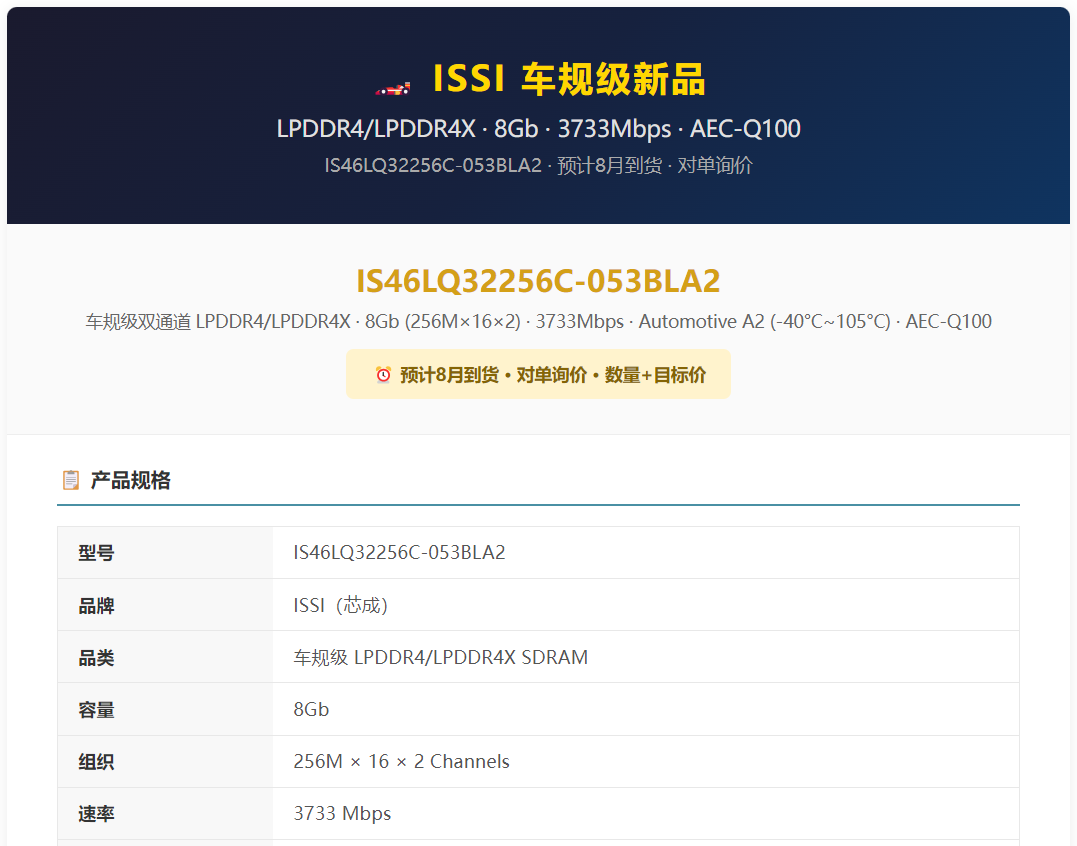The image size is (1077, 846).
Task: Select banner subtitle LPDDR4/LPDDR4X · 8Gb · 3733Mbps · AEC-Q100
Action: (538, 128)
